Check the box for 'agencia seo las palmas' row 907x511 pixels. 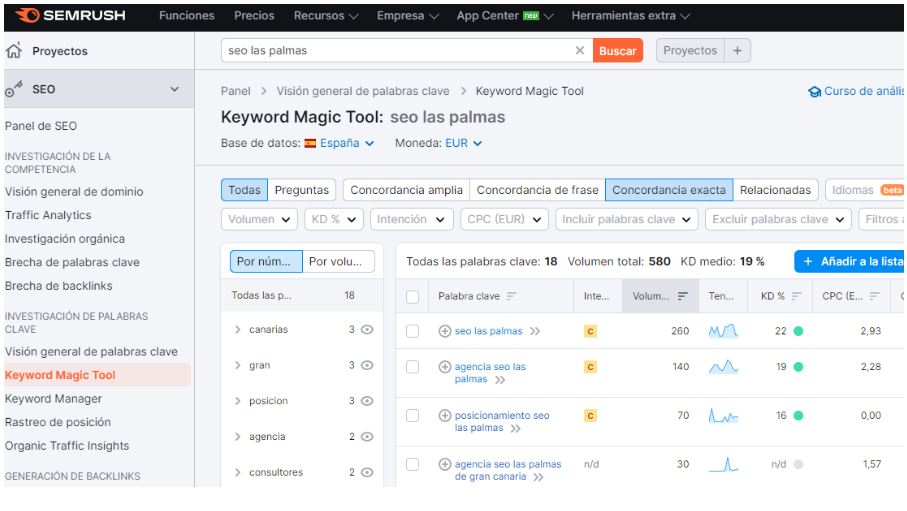412,366
